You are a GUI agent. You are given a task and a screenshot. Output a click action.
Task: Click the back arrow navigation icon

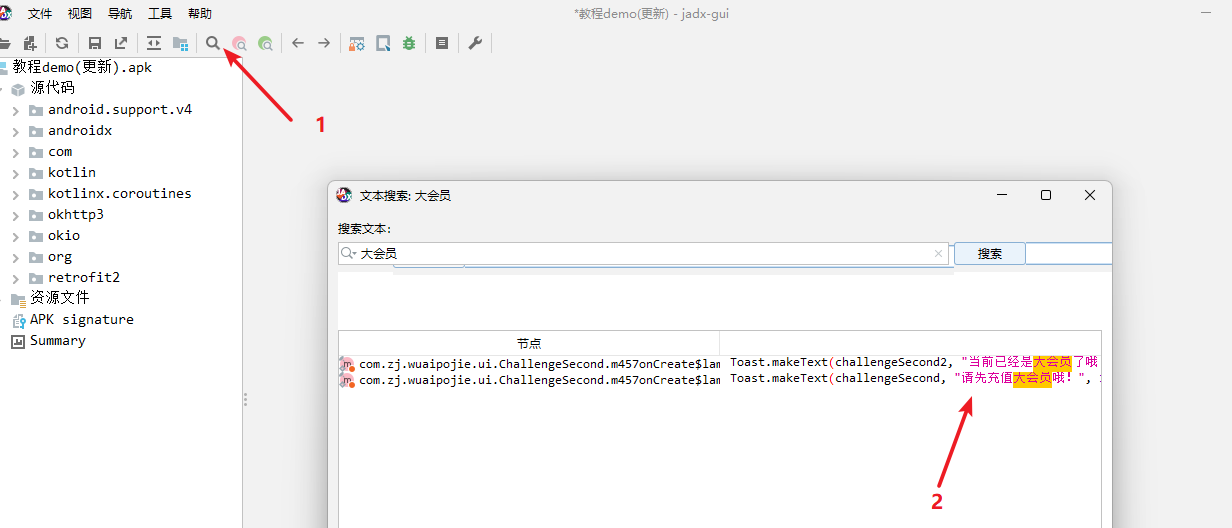click(298, 43)
